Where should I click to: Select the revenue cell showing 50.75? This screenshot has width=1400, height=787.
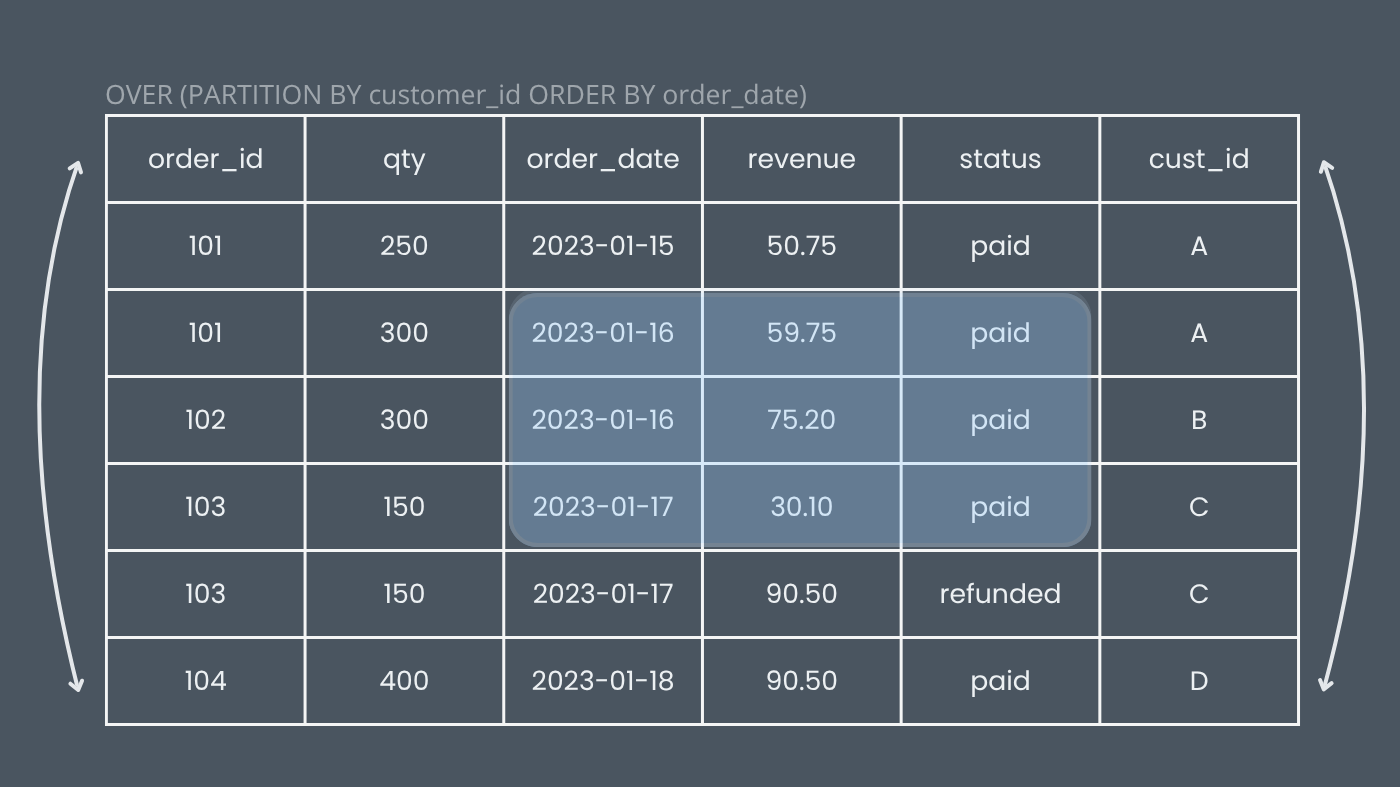point(801,246)
